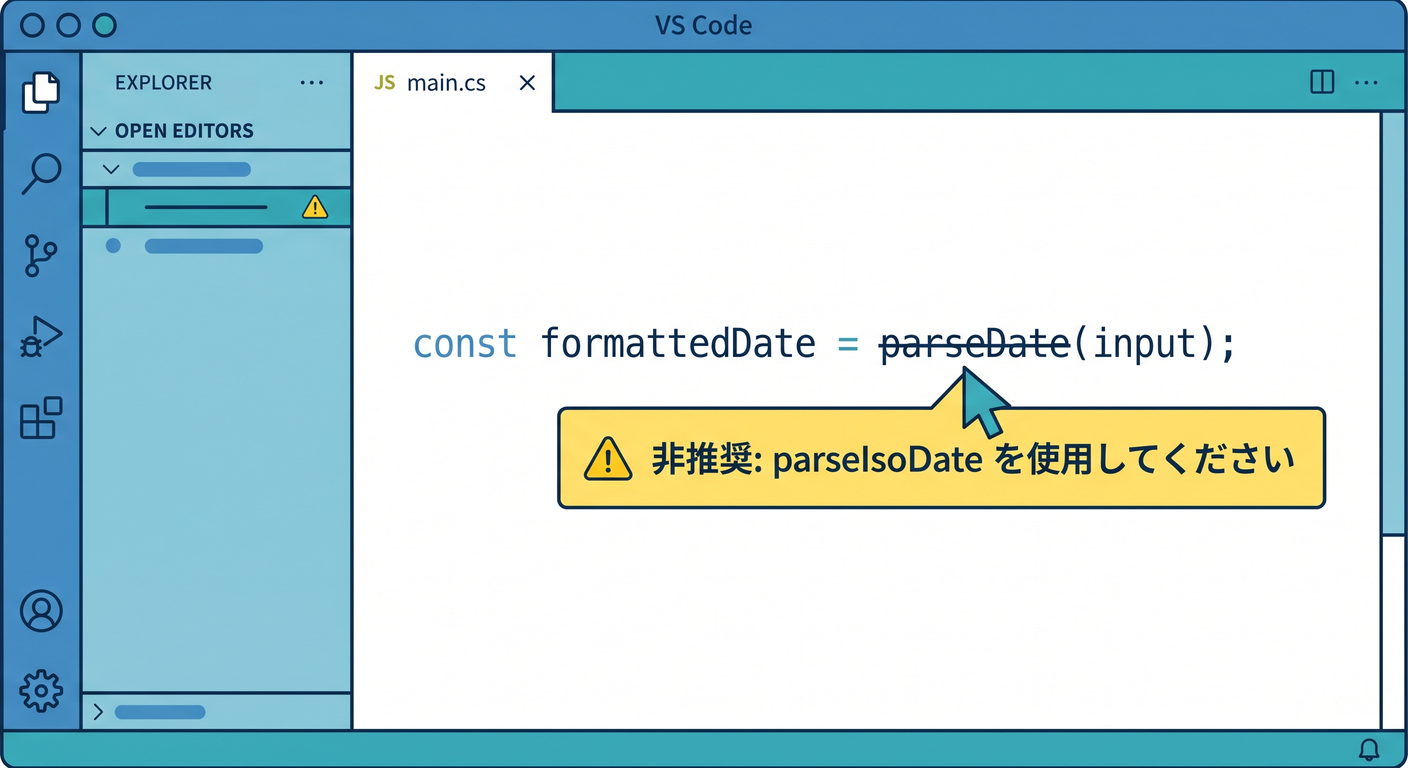Click the notifications bell in status bar

coord(1369,749)
